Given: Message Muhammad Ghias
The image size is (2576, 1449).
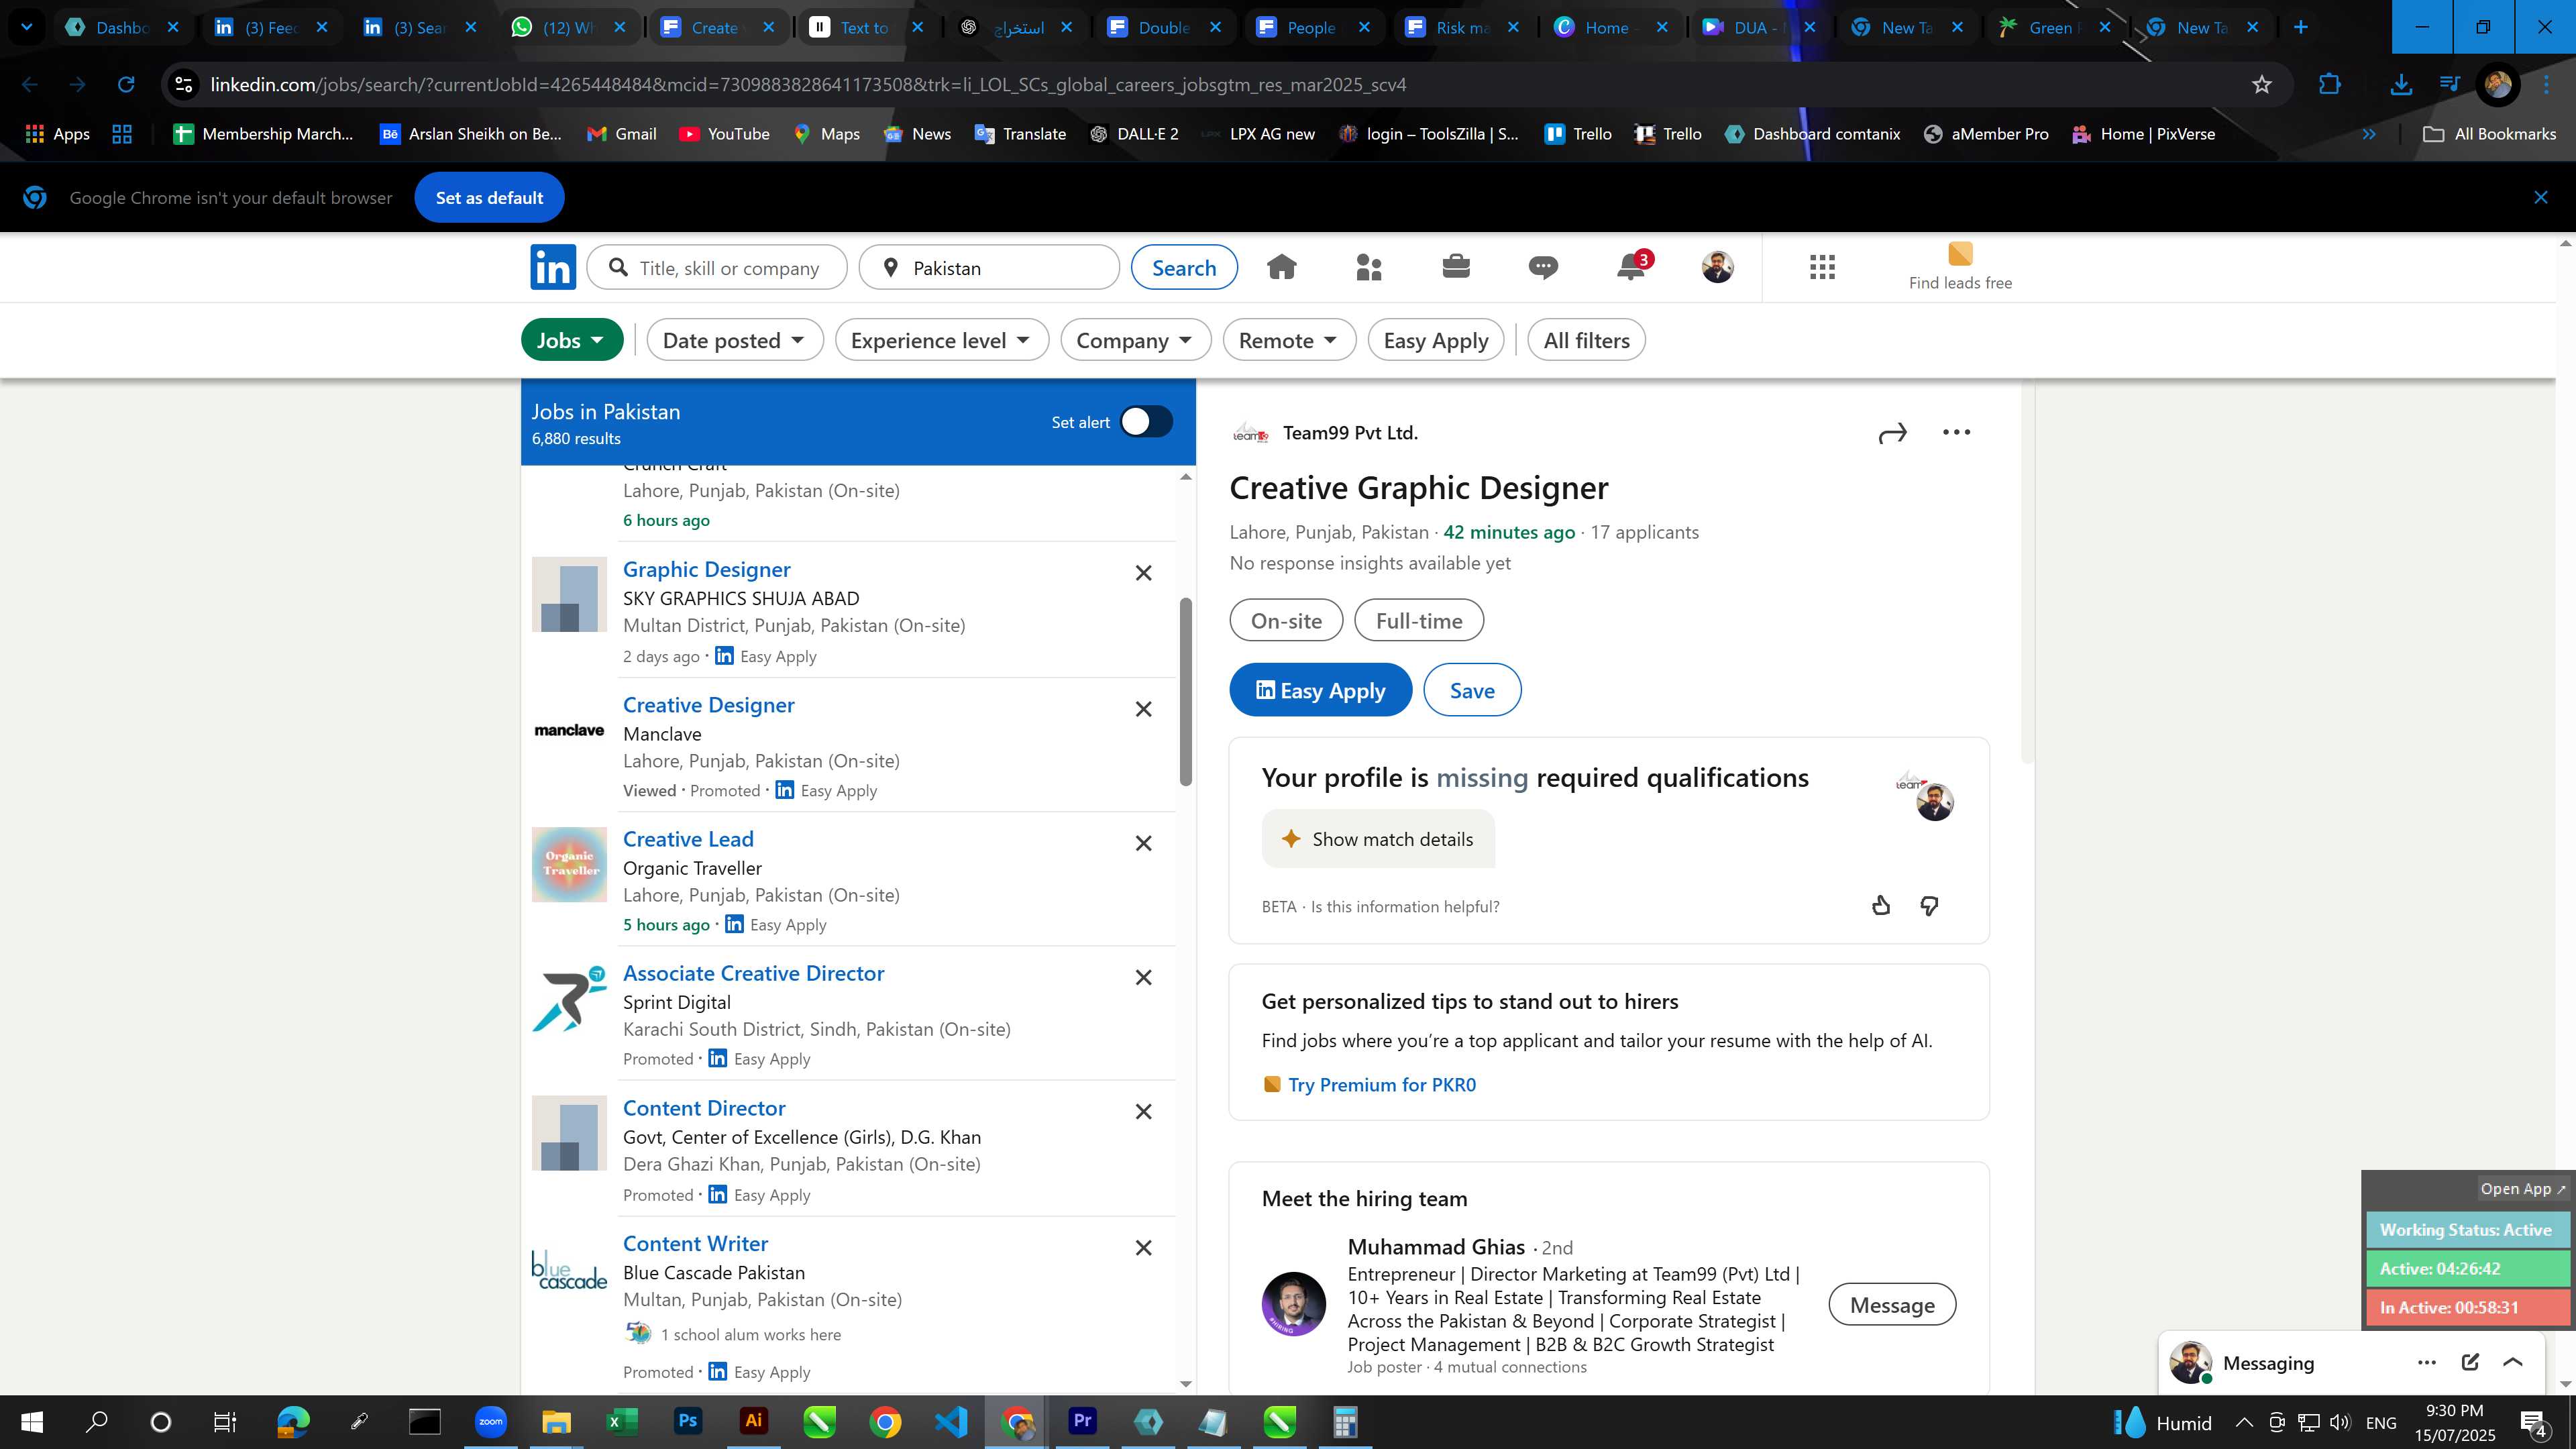Looking at the screenshot, I should click(1892, 1304).
